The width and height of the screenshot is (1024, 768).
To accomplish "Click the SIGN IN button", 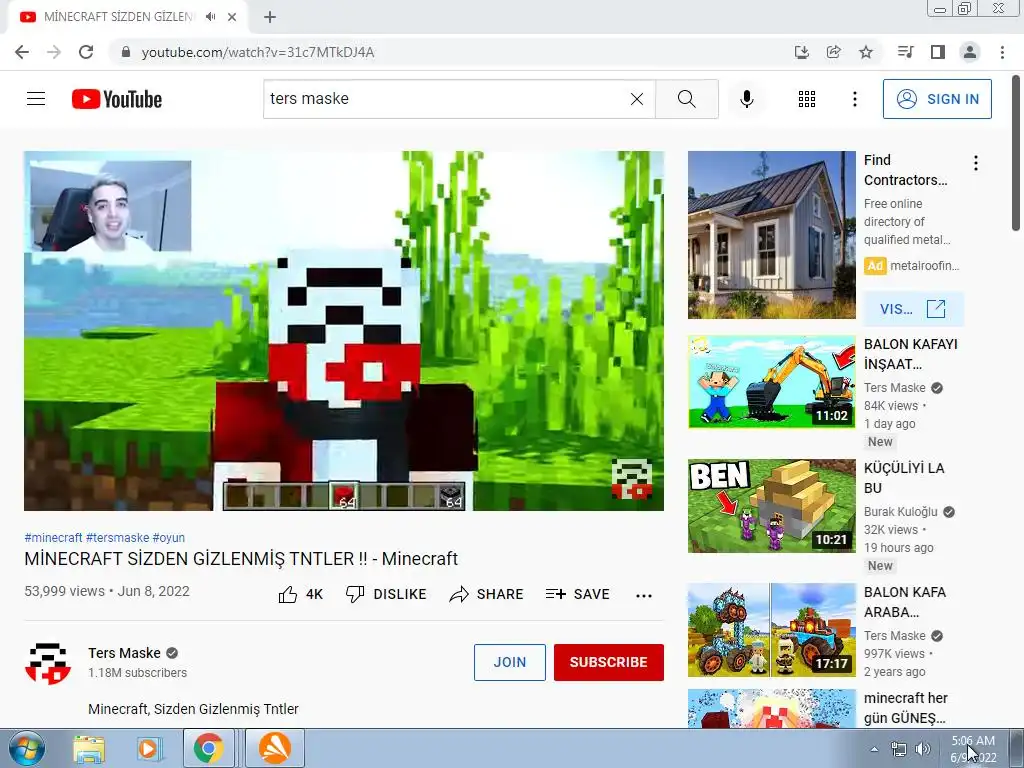I will (936, 99).
